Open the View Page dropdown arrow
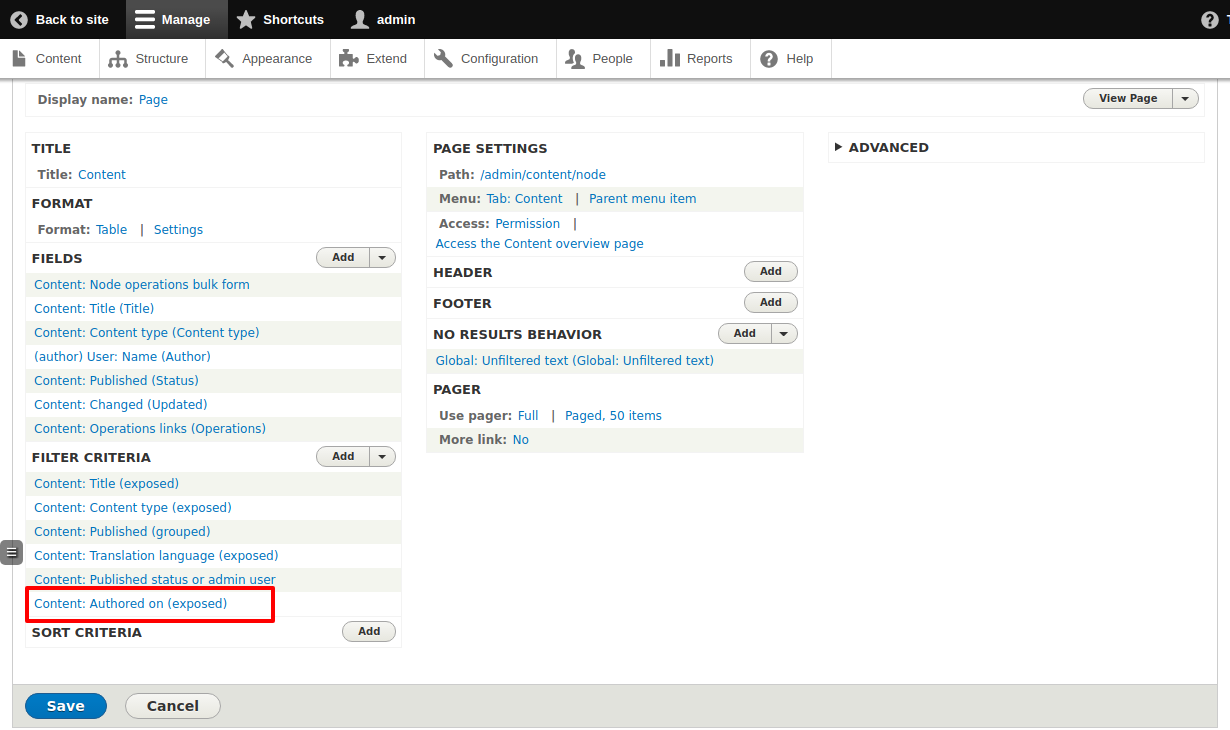This screenshot has height=730, width=1230. pyautogui.click(x=1185, y=98)
